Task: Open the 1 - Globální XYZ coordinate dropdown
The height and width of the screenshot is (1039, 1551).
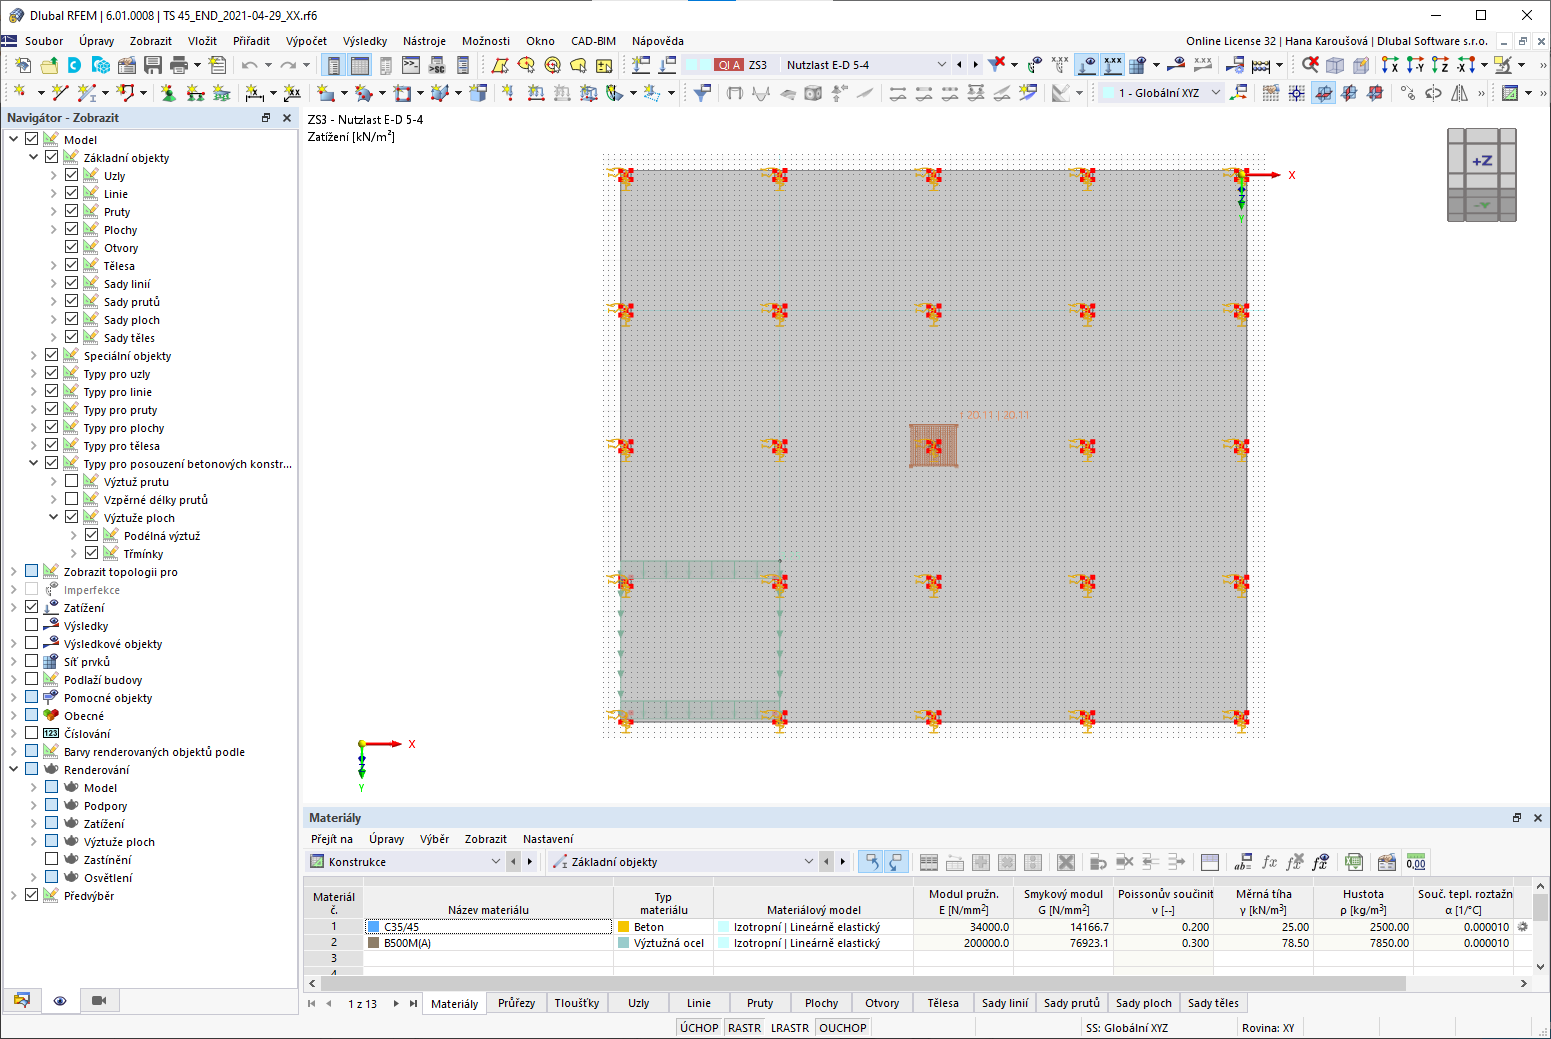Action: (1216, 93)
